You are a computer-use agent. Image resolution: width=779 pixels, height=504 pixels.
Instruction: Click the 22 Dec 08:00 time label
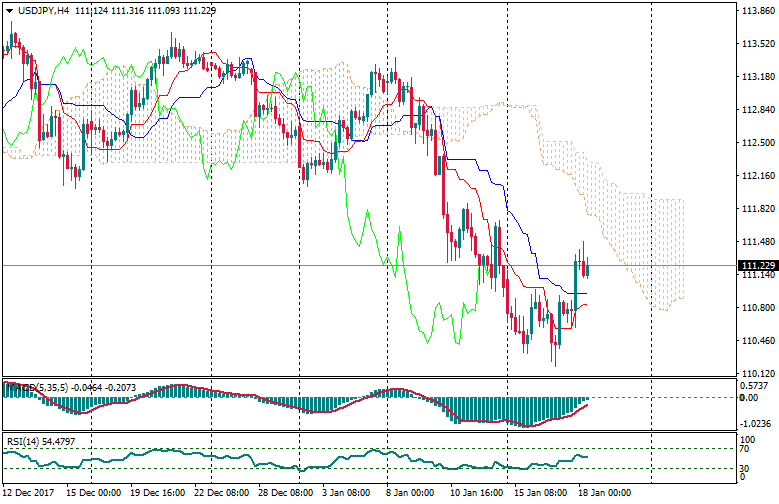click(222, 493)
